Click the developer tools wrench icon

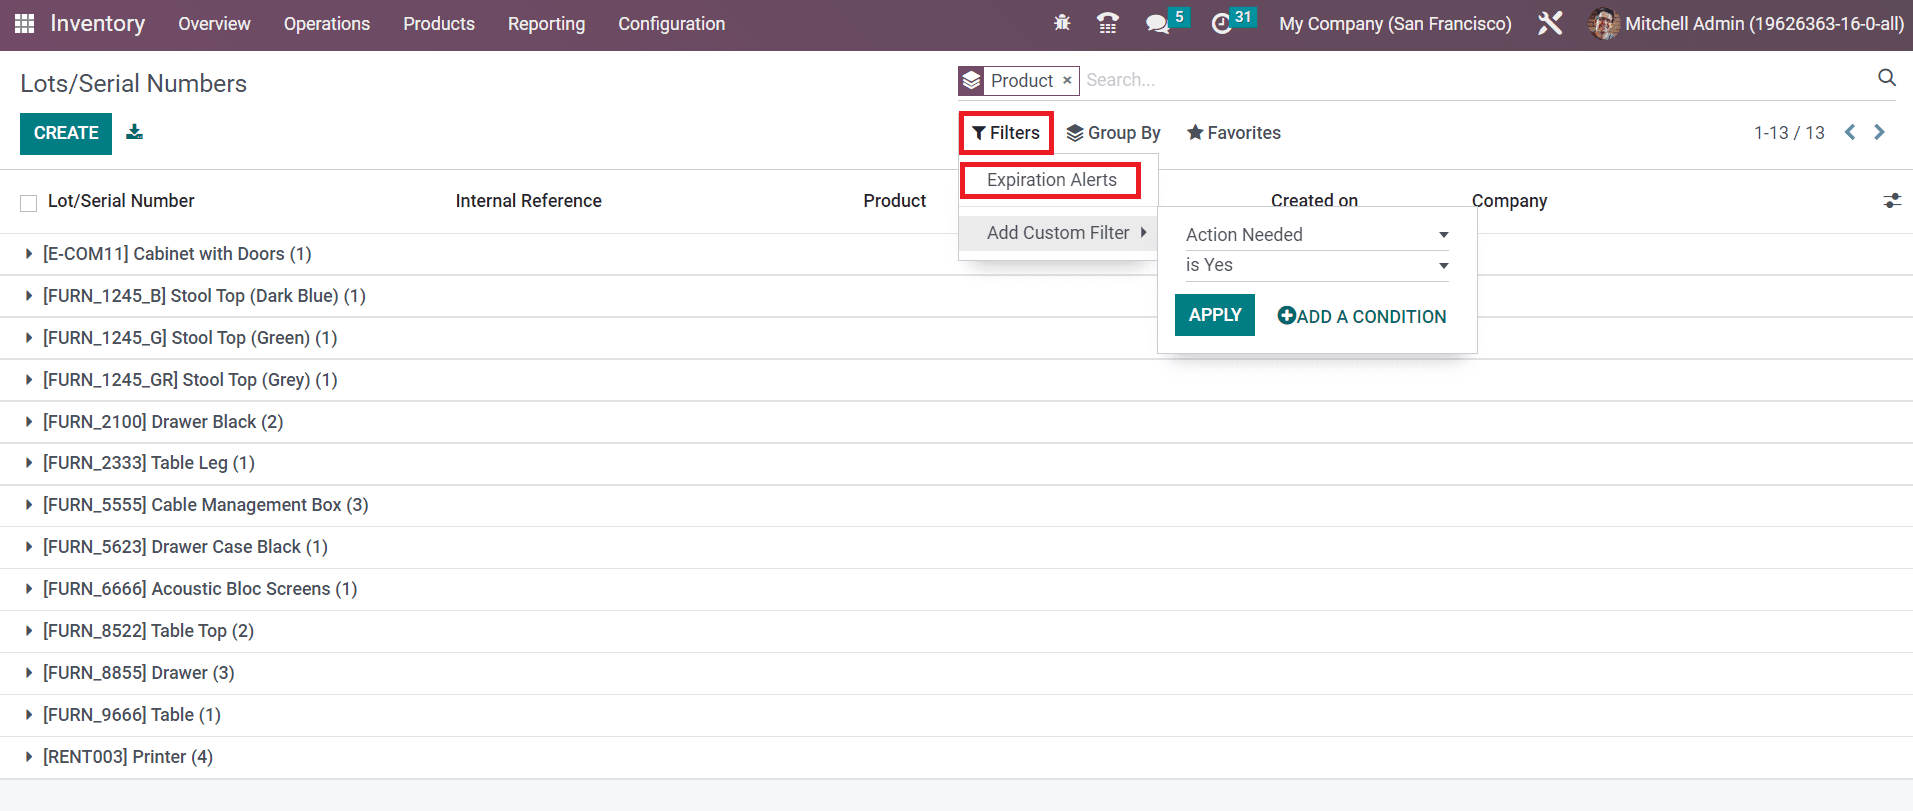[x=1550, y=23]
